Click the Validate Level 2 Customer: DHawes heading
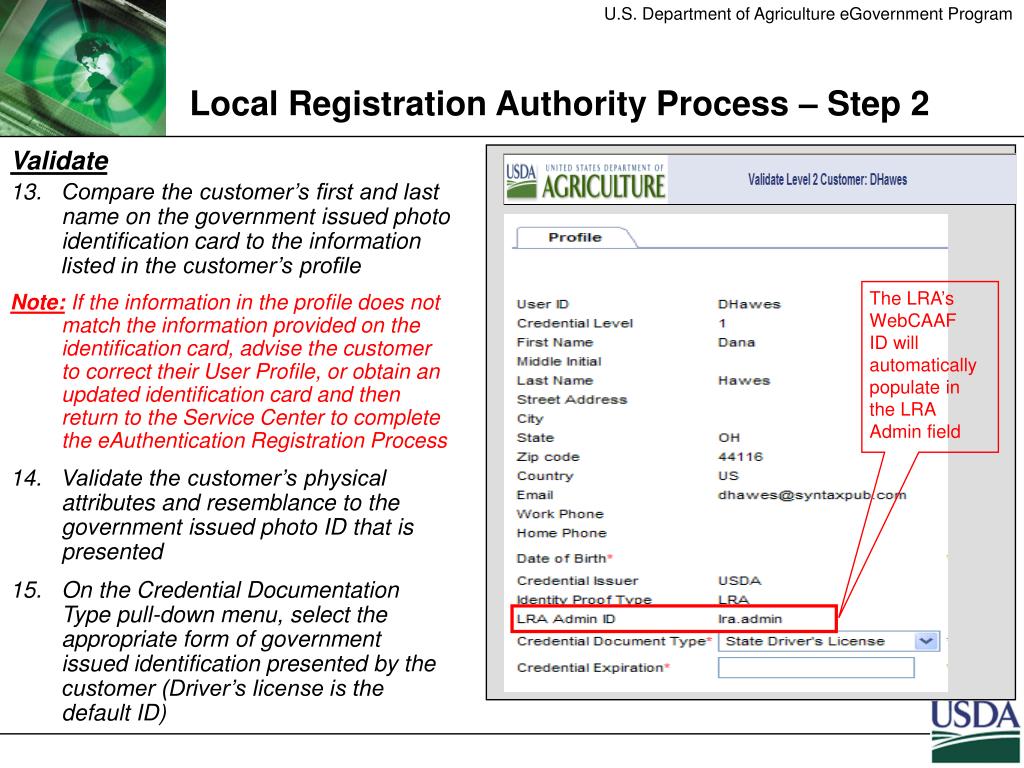Viewport: 1024px width, 768px height. [x=827, y=180]
